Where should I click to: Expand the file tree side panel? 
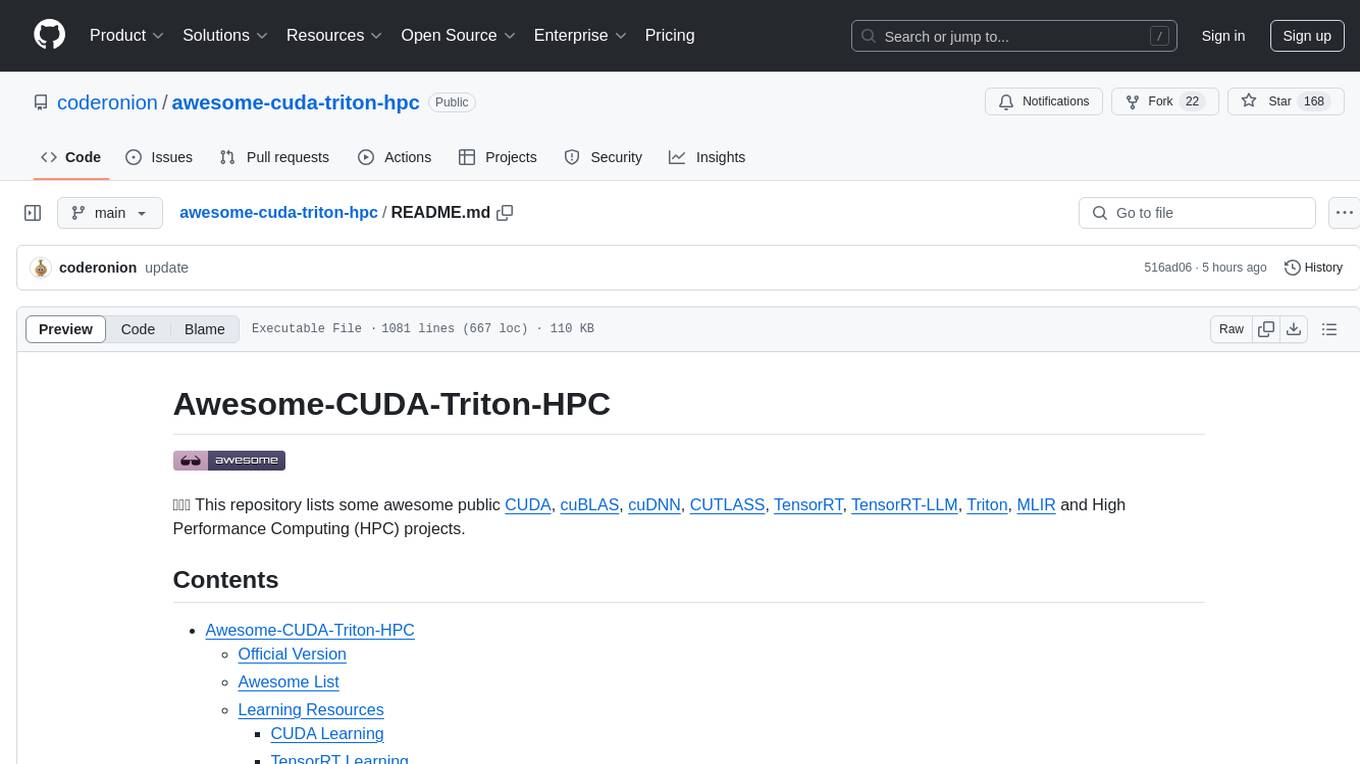click(x=33, y=213)
